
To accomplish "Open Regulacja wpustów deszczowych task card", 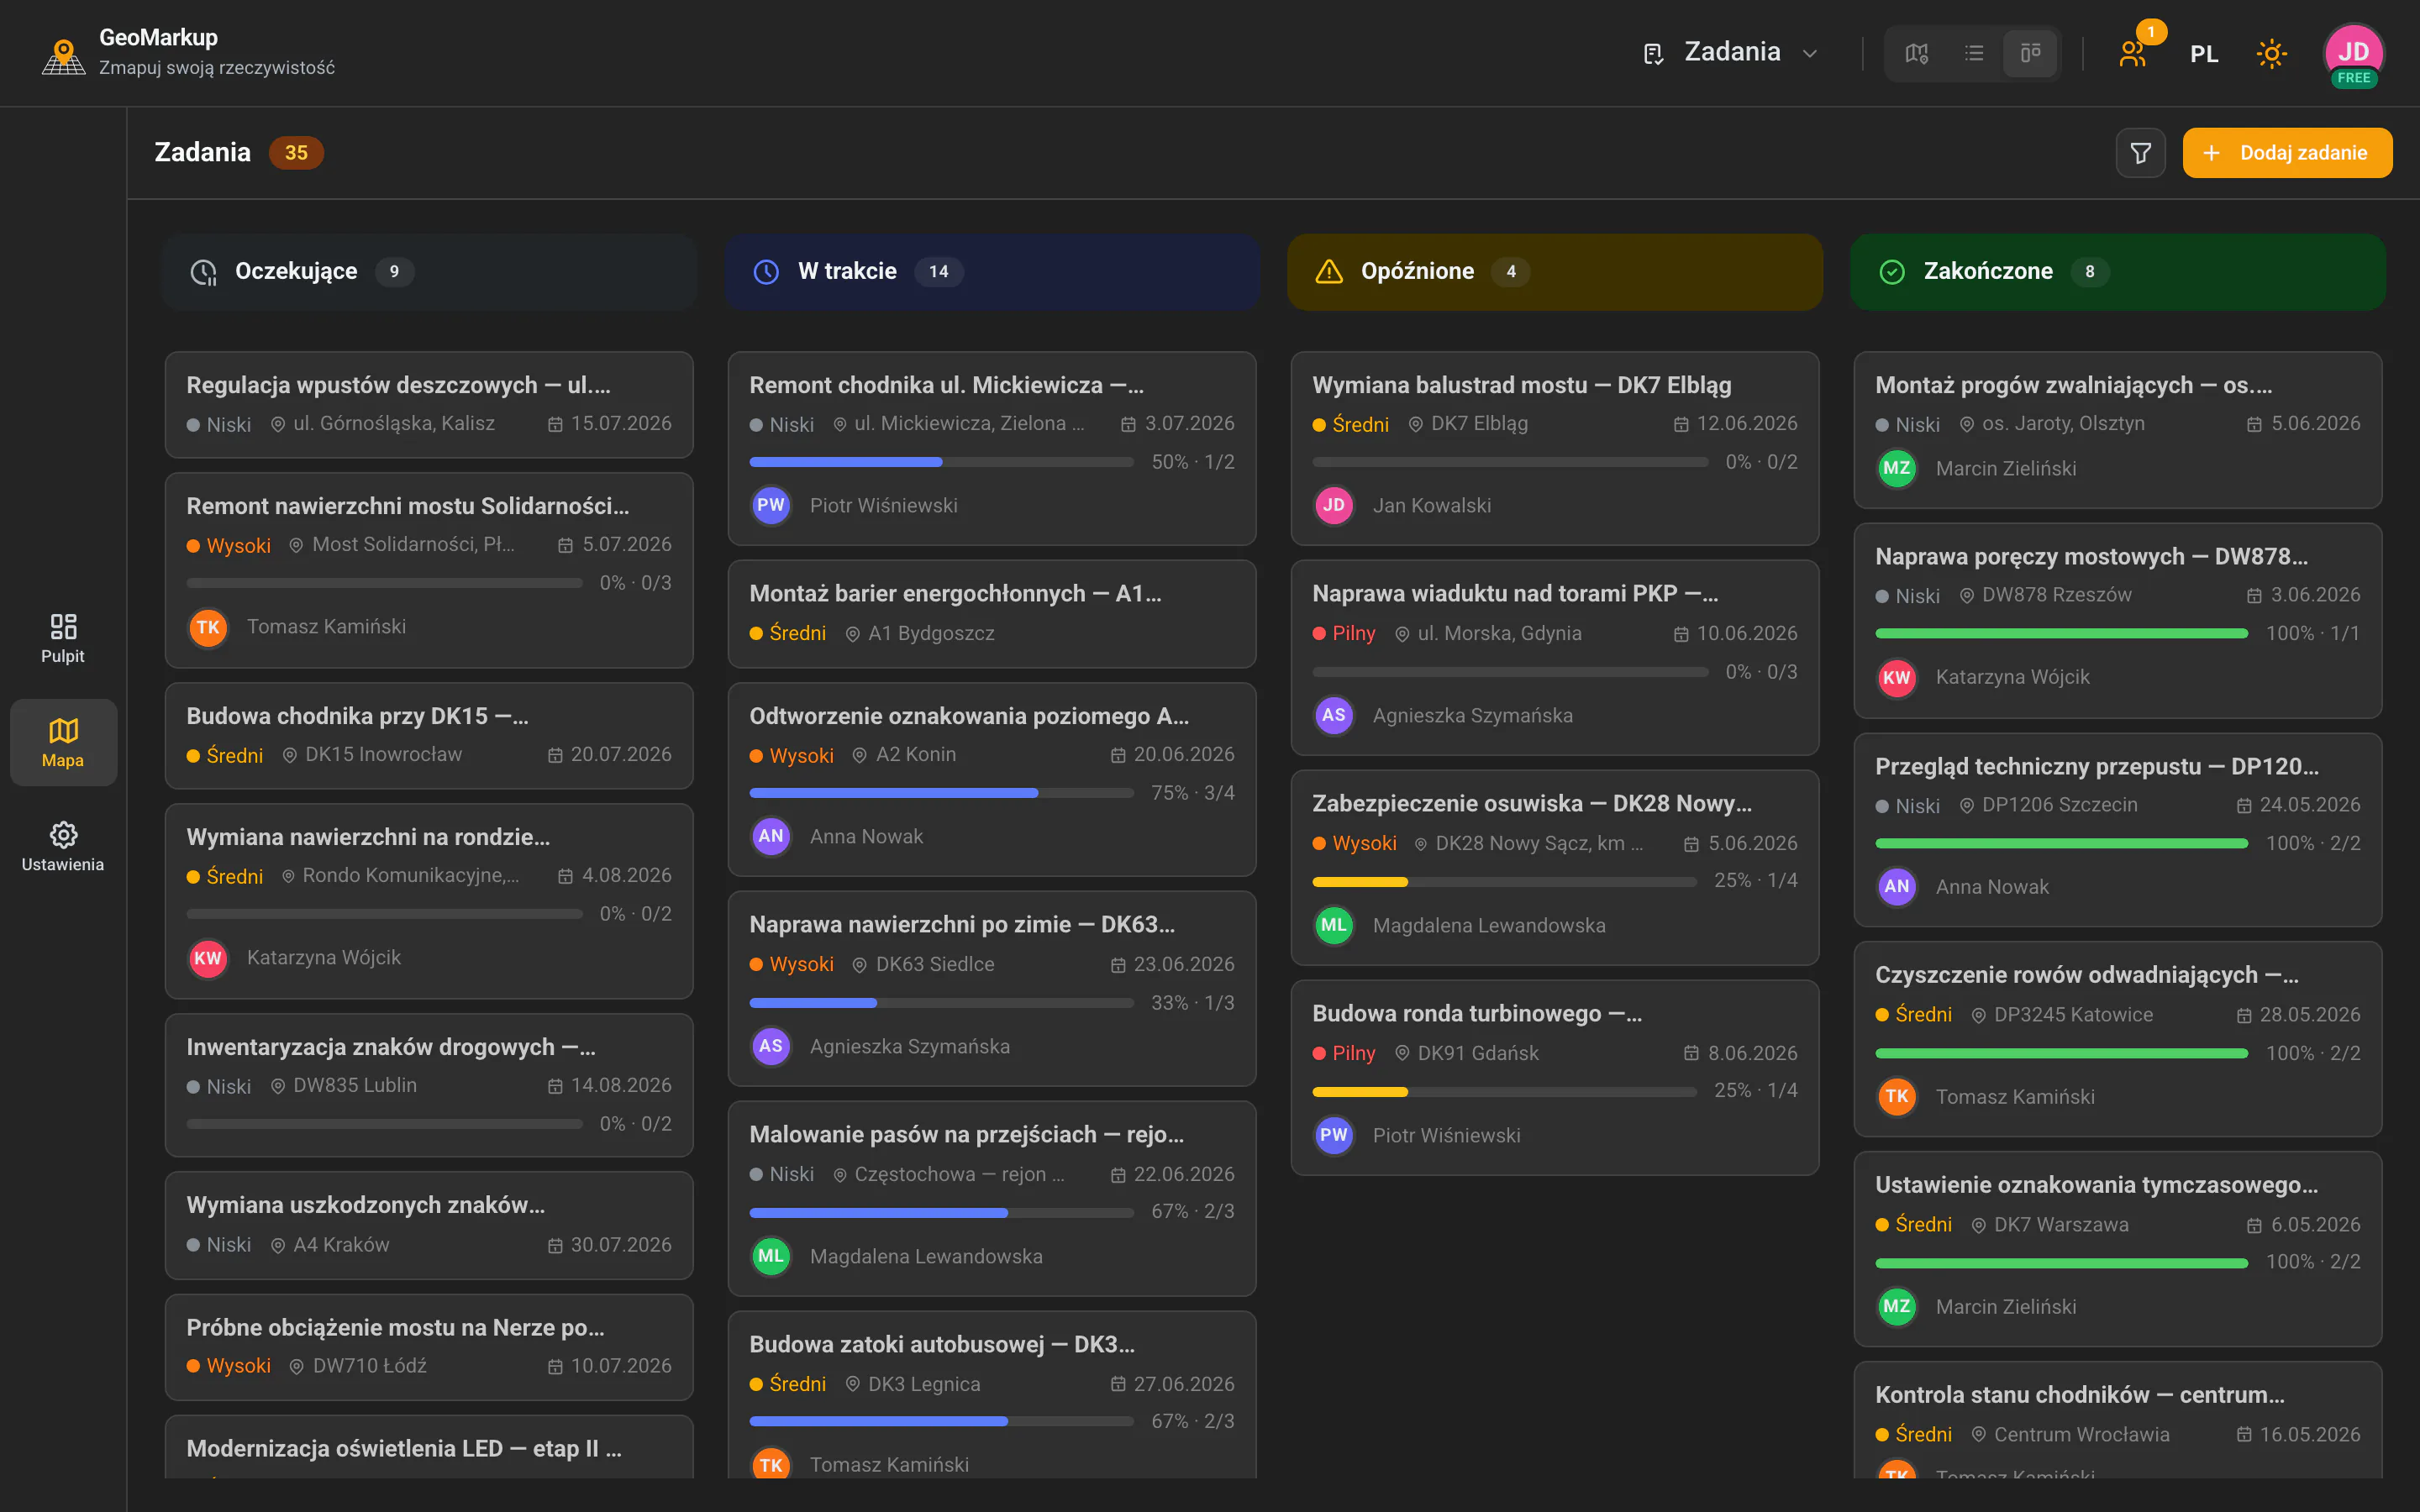I will pyautogui.click(x=429, y=404).
